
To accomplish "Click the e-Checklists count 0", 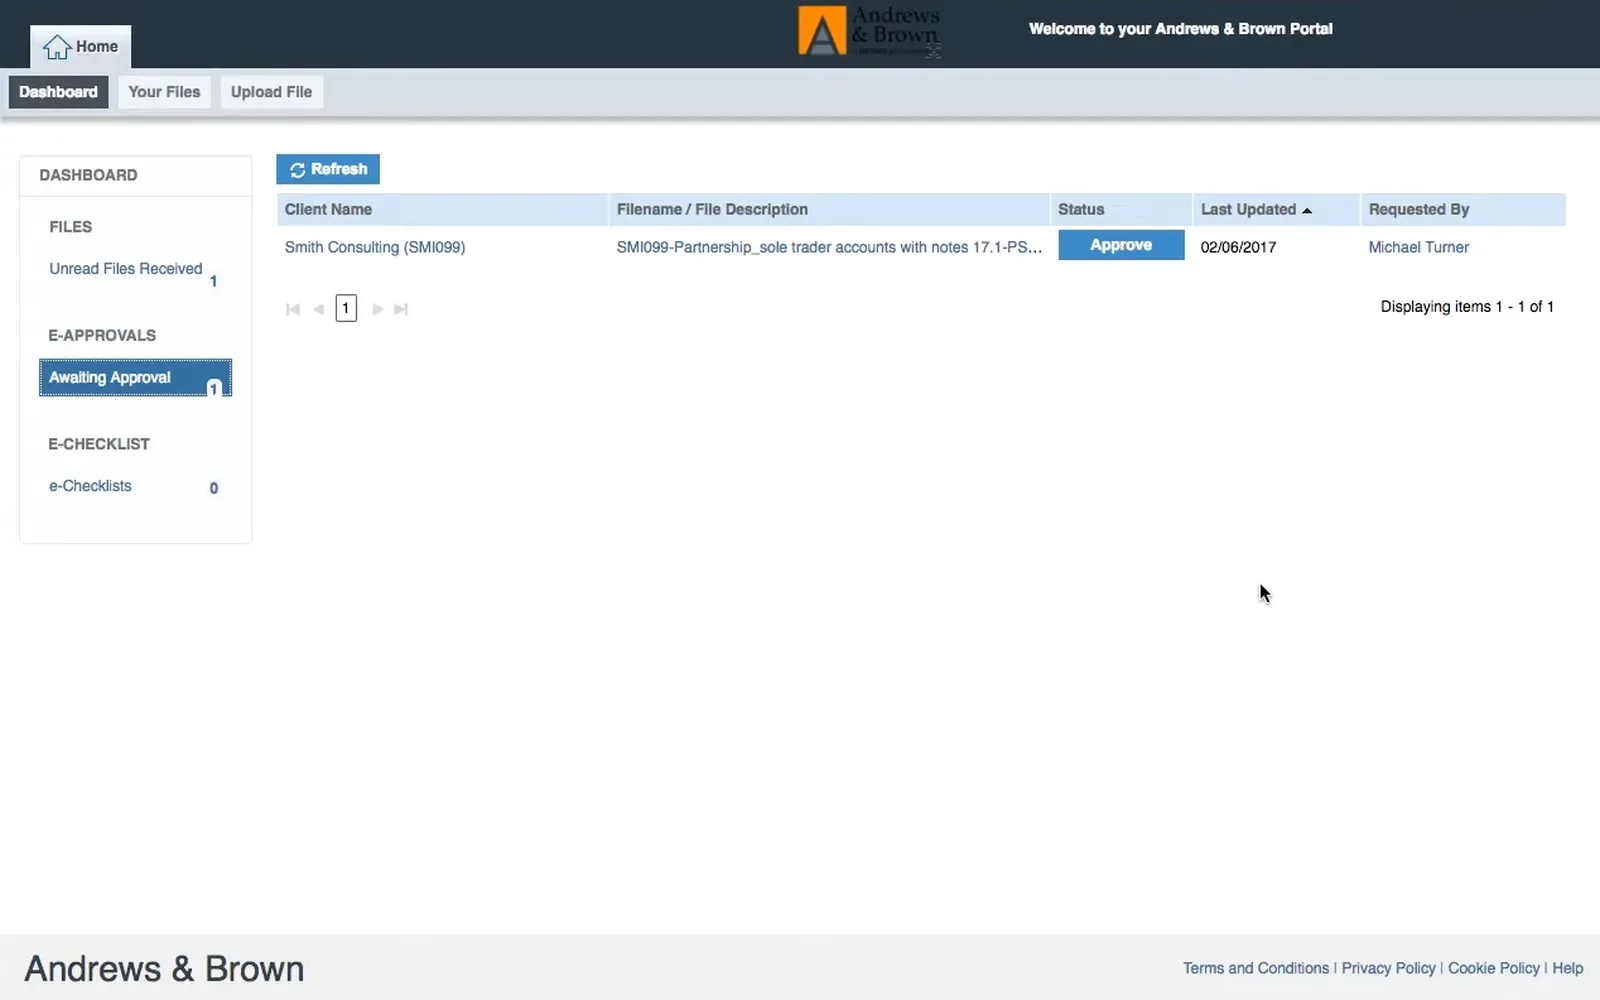I will [214, 488].
